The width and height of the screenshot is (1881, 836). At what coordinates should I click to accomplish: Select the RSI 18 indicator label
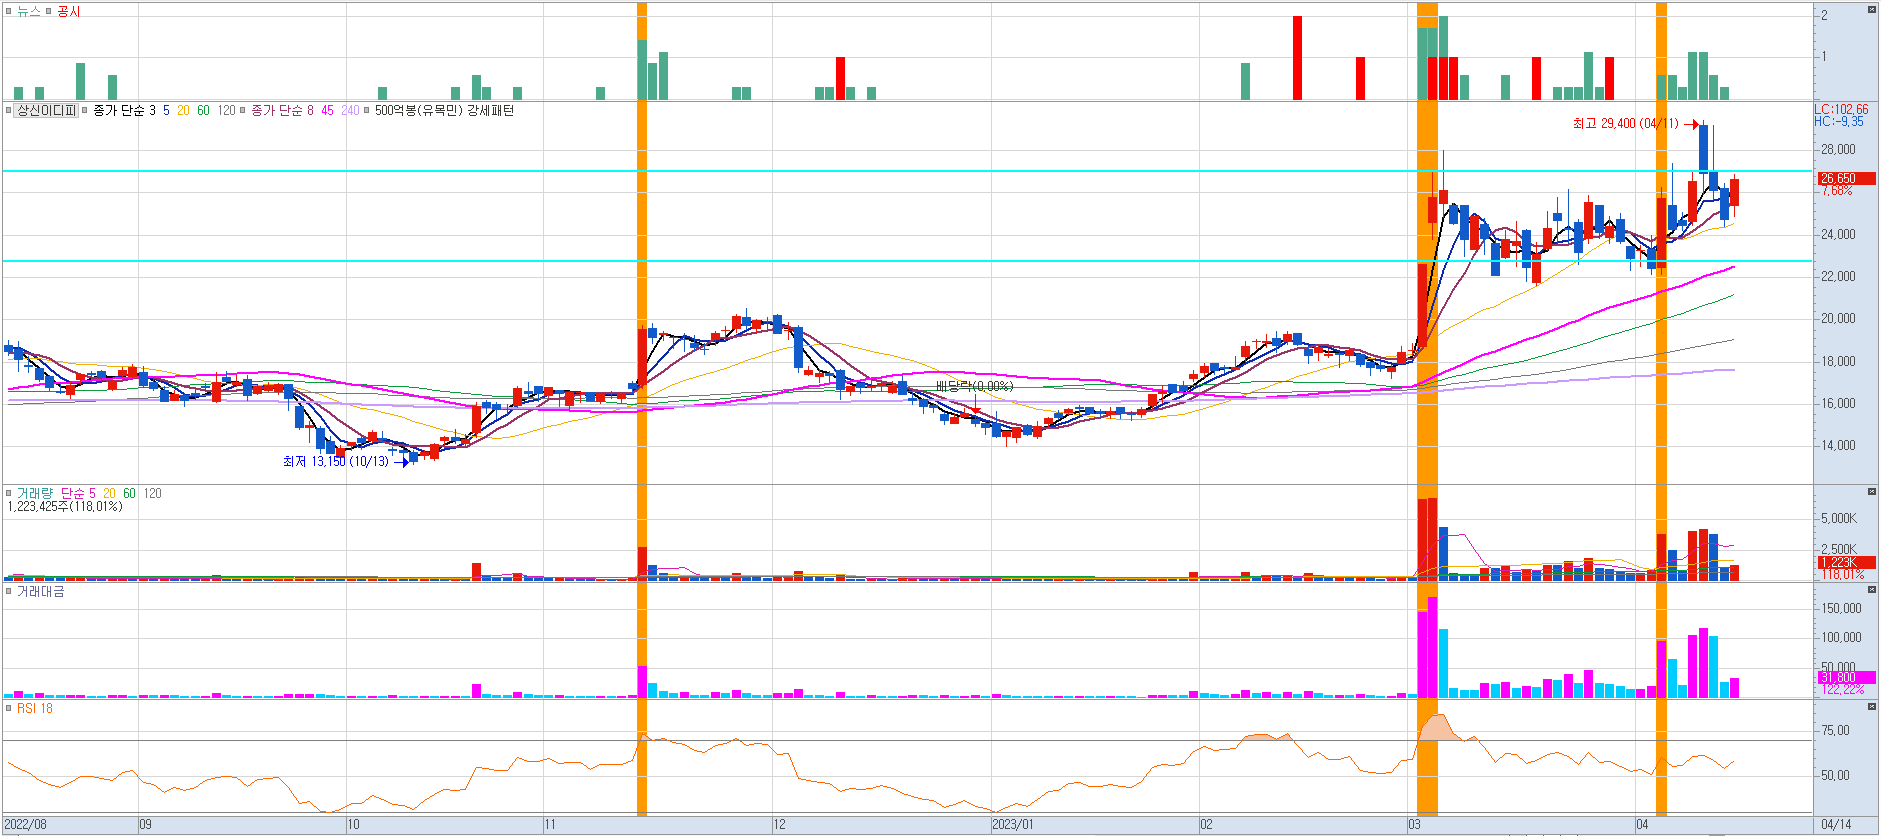click(x=35, y=708)
